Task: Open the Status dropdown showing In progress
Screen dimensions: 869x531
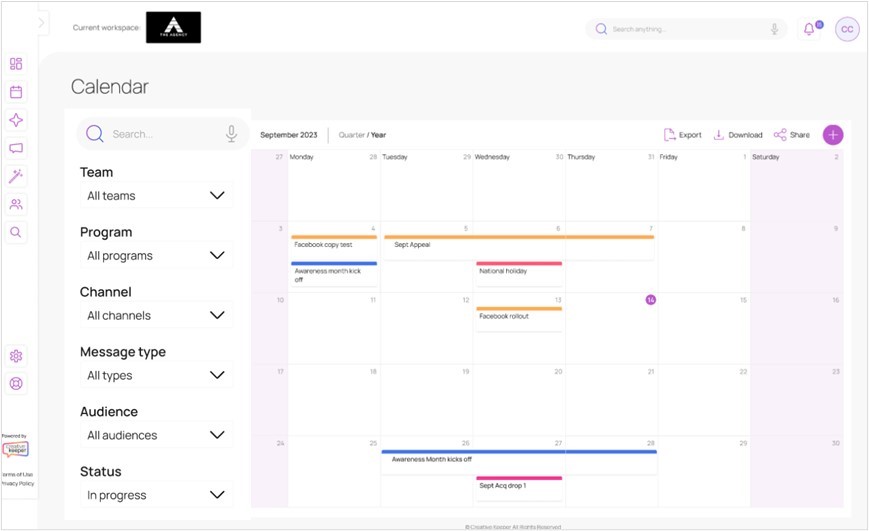Action: pyautogui.click(x=155, y=495)
